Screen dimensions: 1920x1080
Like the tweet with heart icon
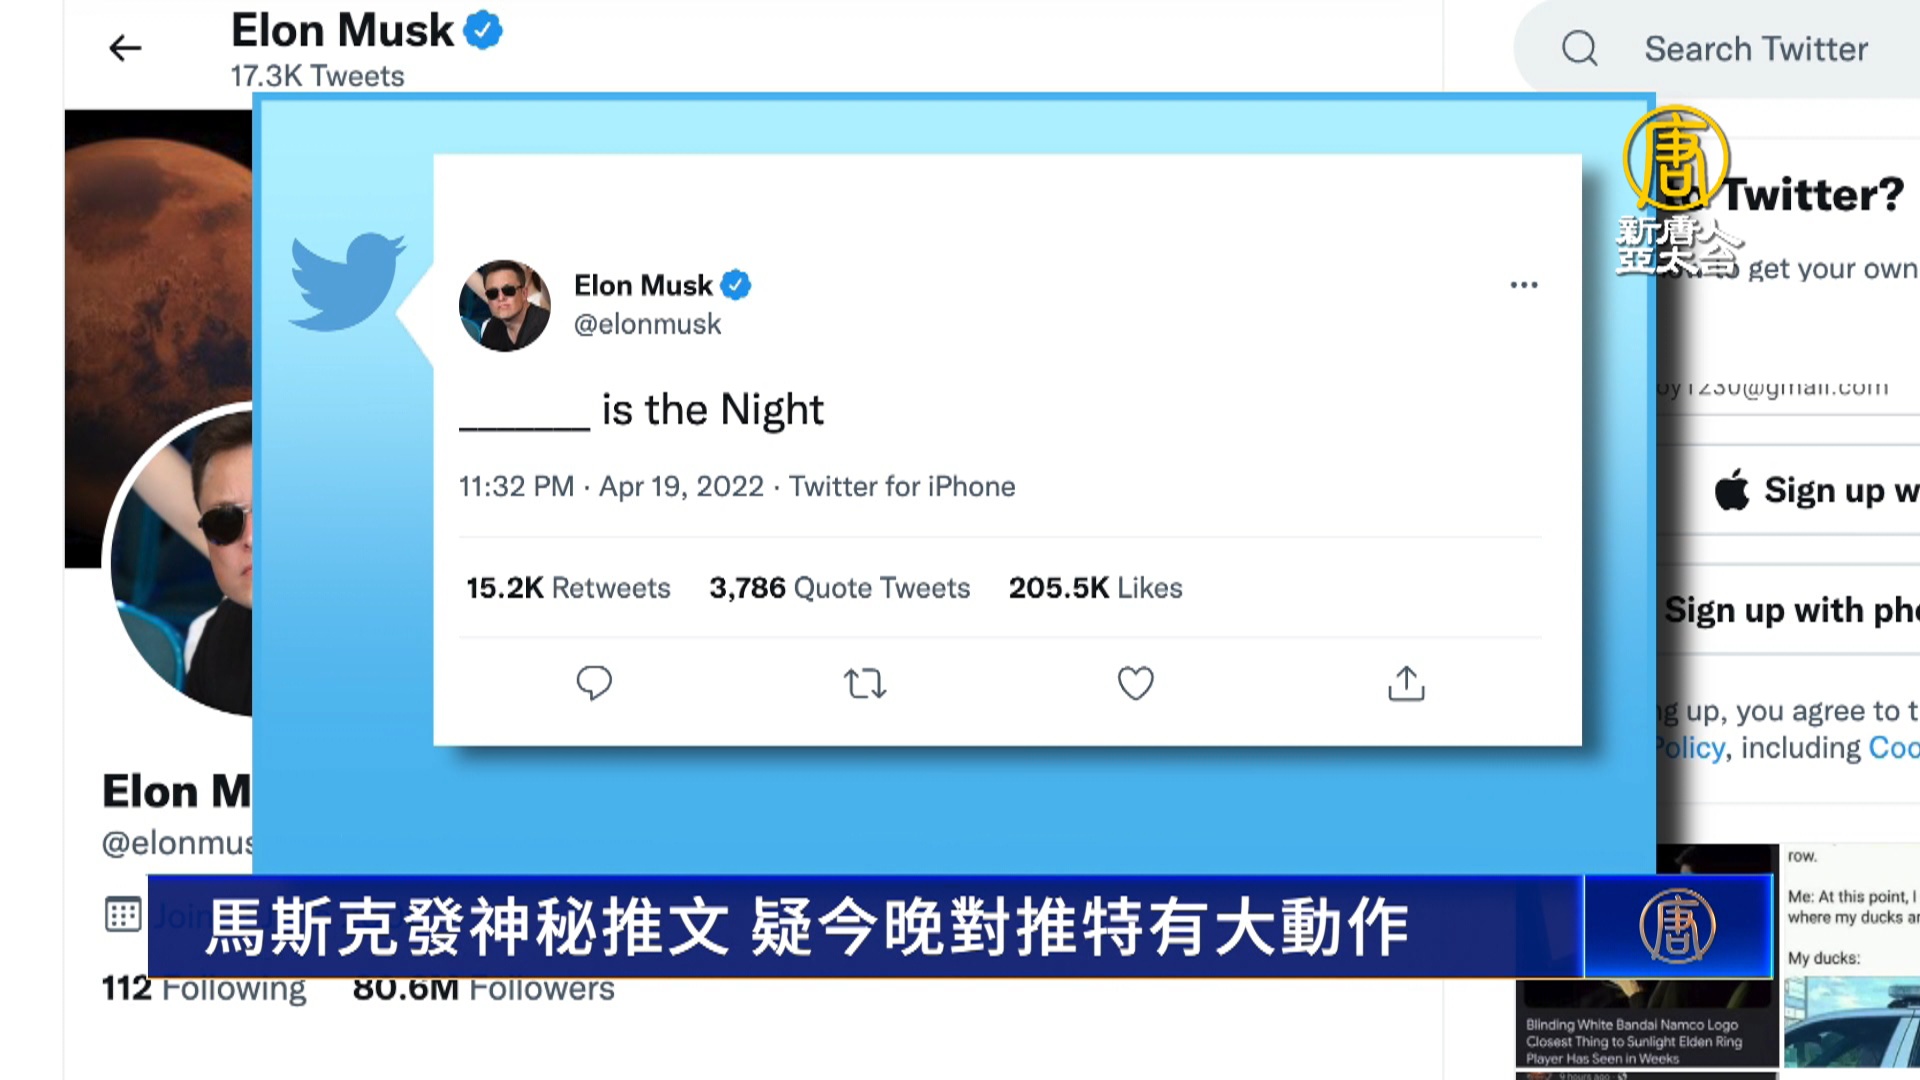tap(1135, 684)
